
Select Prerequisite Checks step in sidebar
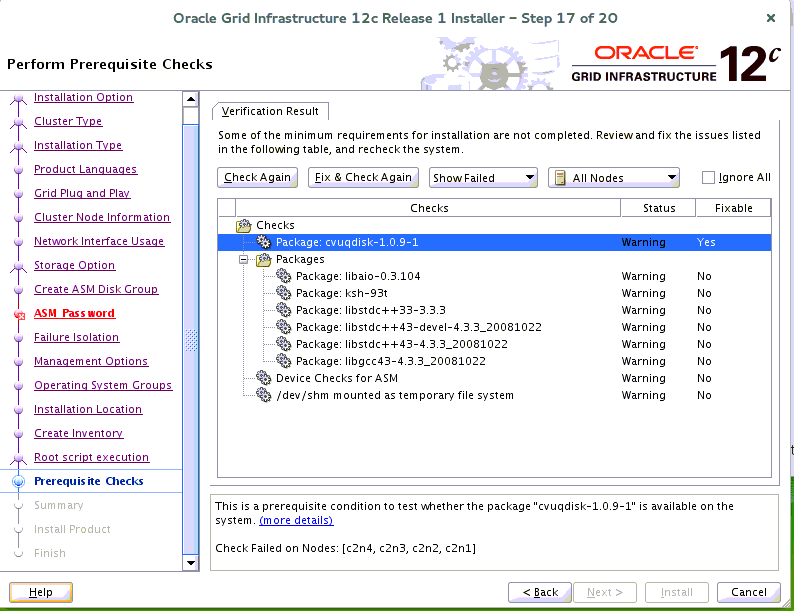pyautogui.click(x=89, y=481)
